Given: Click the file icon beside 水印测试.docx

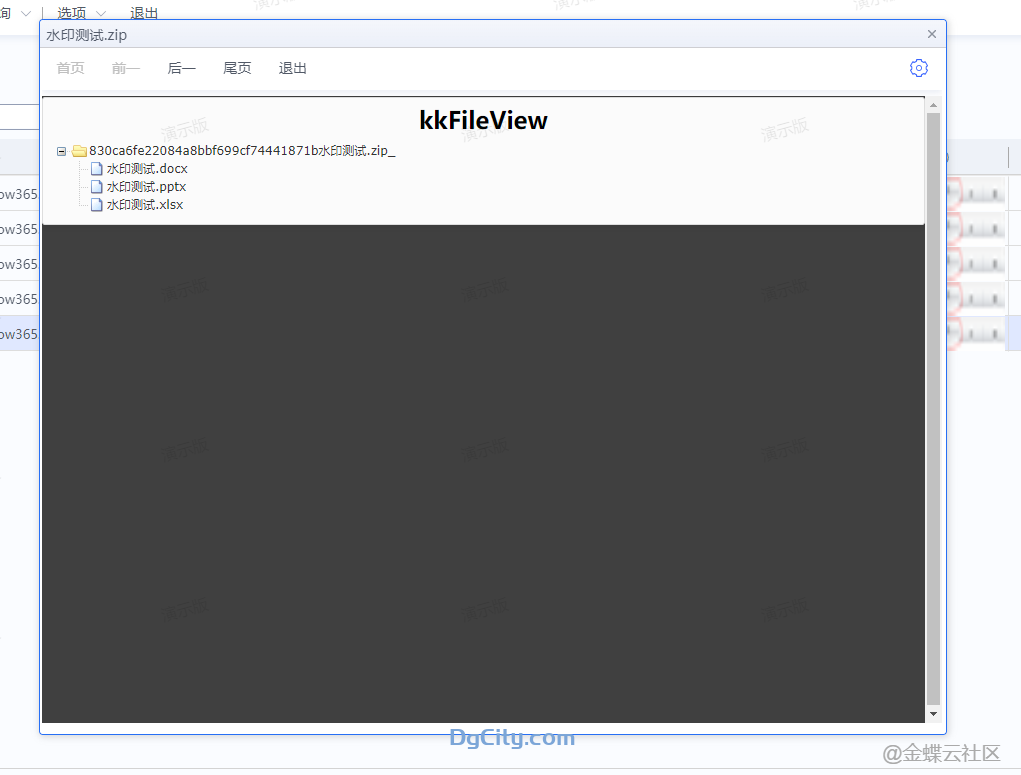Looking at the screenshot, I should (97, 169).
